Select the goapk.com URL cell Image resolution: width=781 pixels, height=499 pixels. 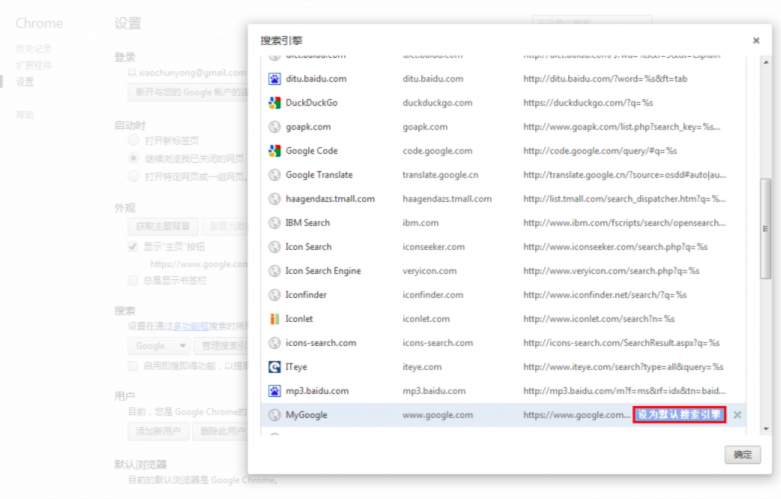622,126
